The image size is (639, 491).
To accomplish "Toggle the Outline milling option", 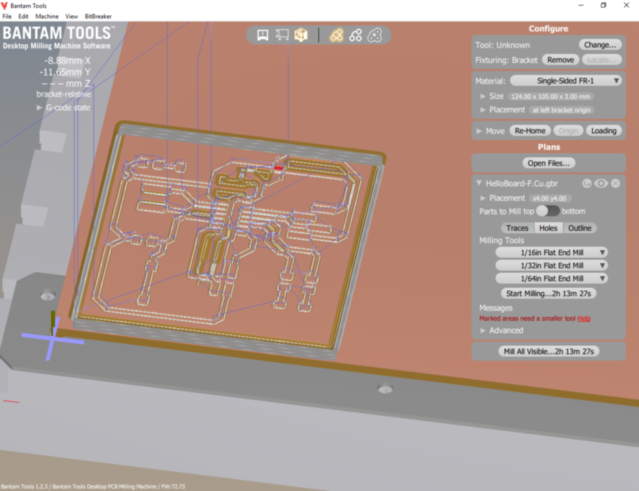I will (x=580, y=228).
